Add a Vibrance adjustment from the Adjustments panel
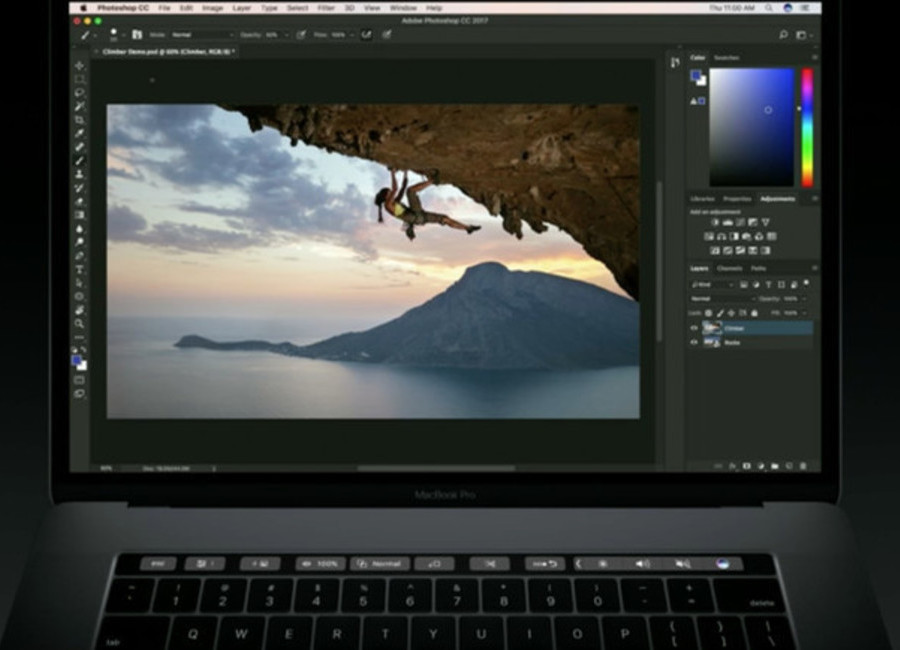Screen dimensions: 900x650 pos(765,222)
